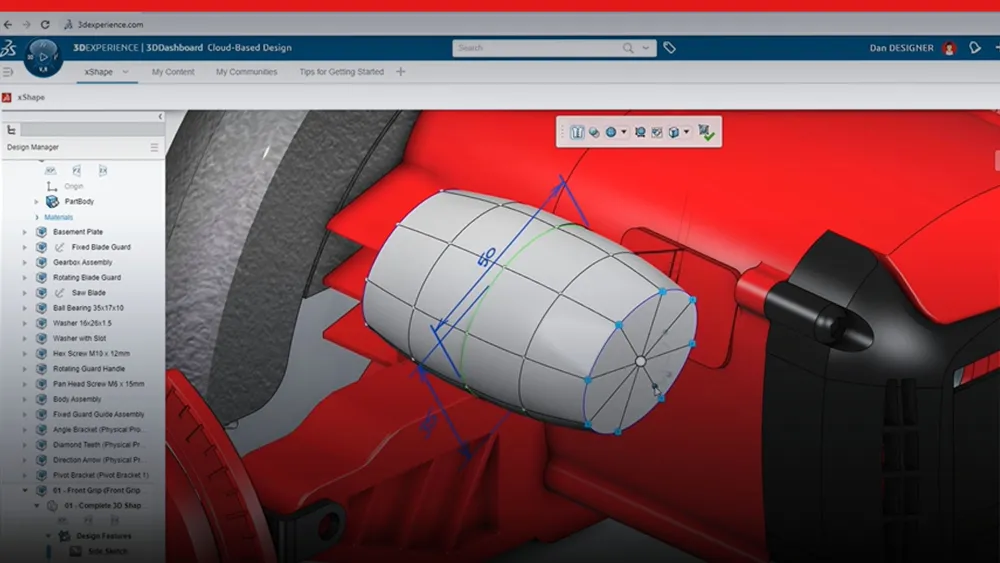Open the notifications icon in top bar
The image size is (1000, 563).
(974, 48)
